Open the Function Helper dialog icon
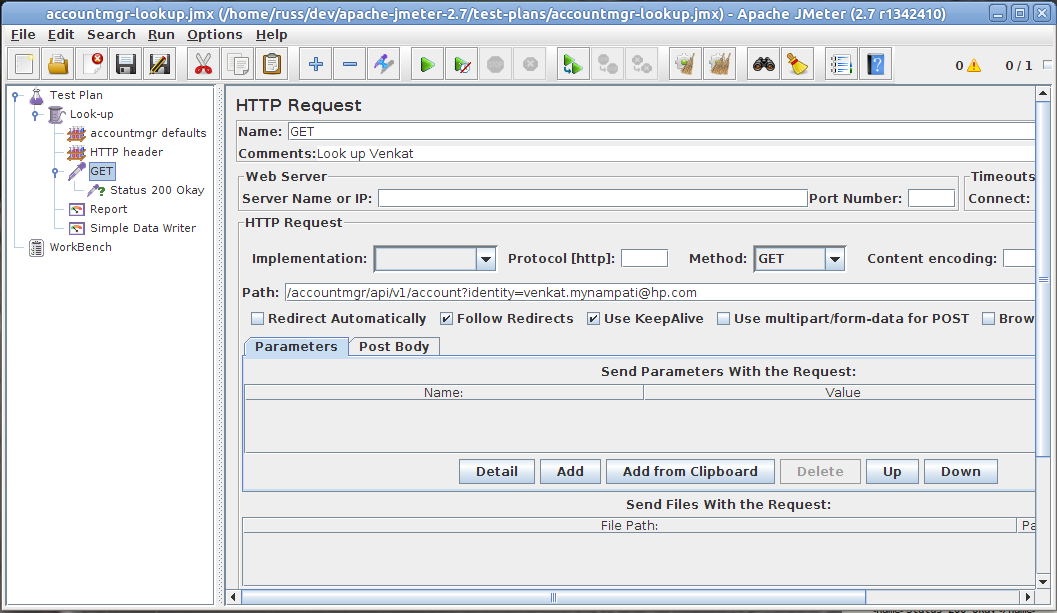Viewport: 1057px width, 613px height. point(841,65)
